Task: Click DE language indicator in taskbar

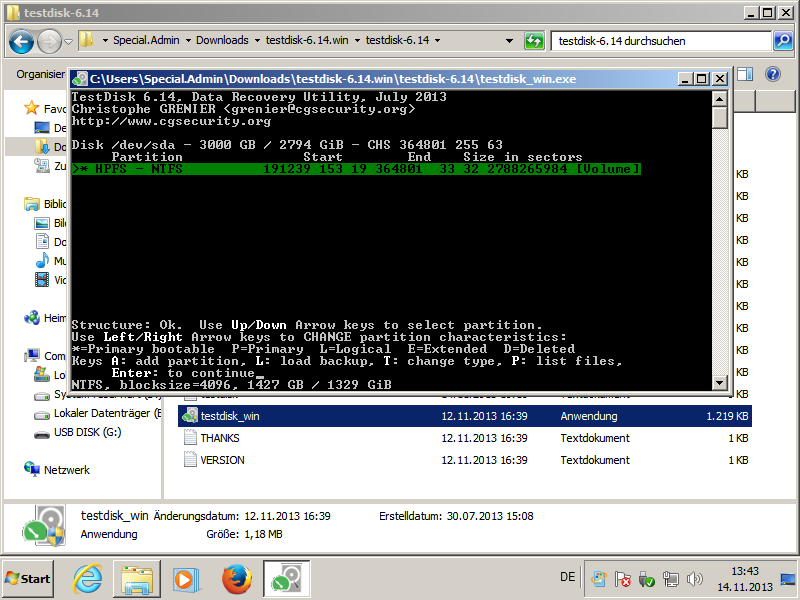Action: click(567, 577)
